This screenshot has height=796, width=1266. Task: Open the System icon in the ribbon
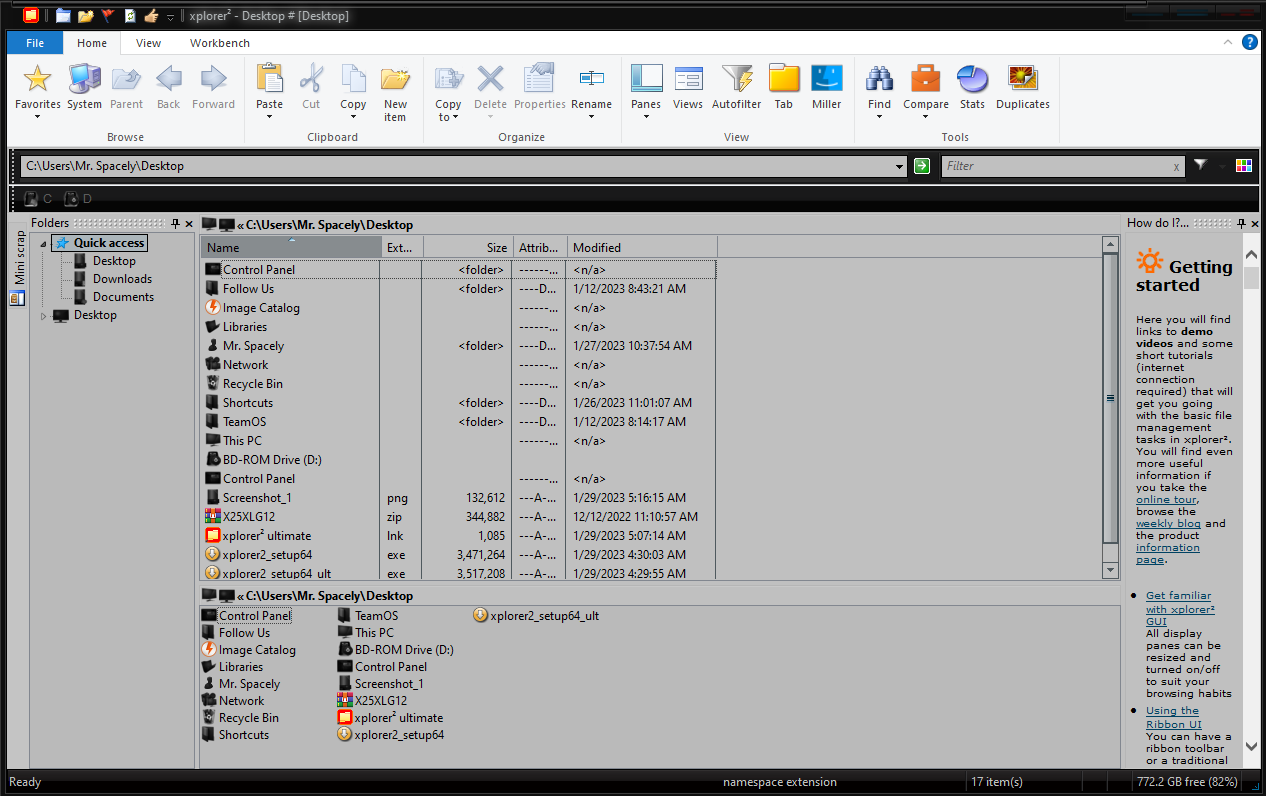point(84,86)
